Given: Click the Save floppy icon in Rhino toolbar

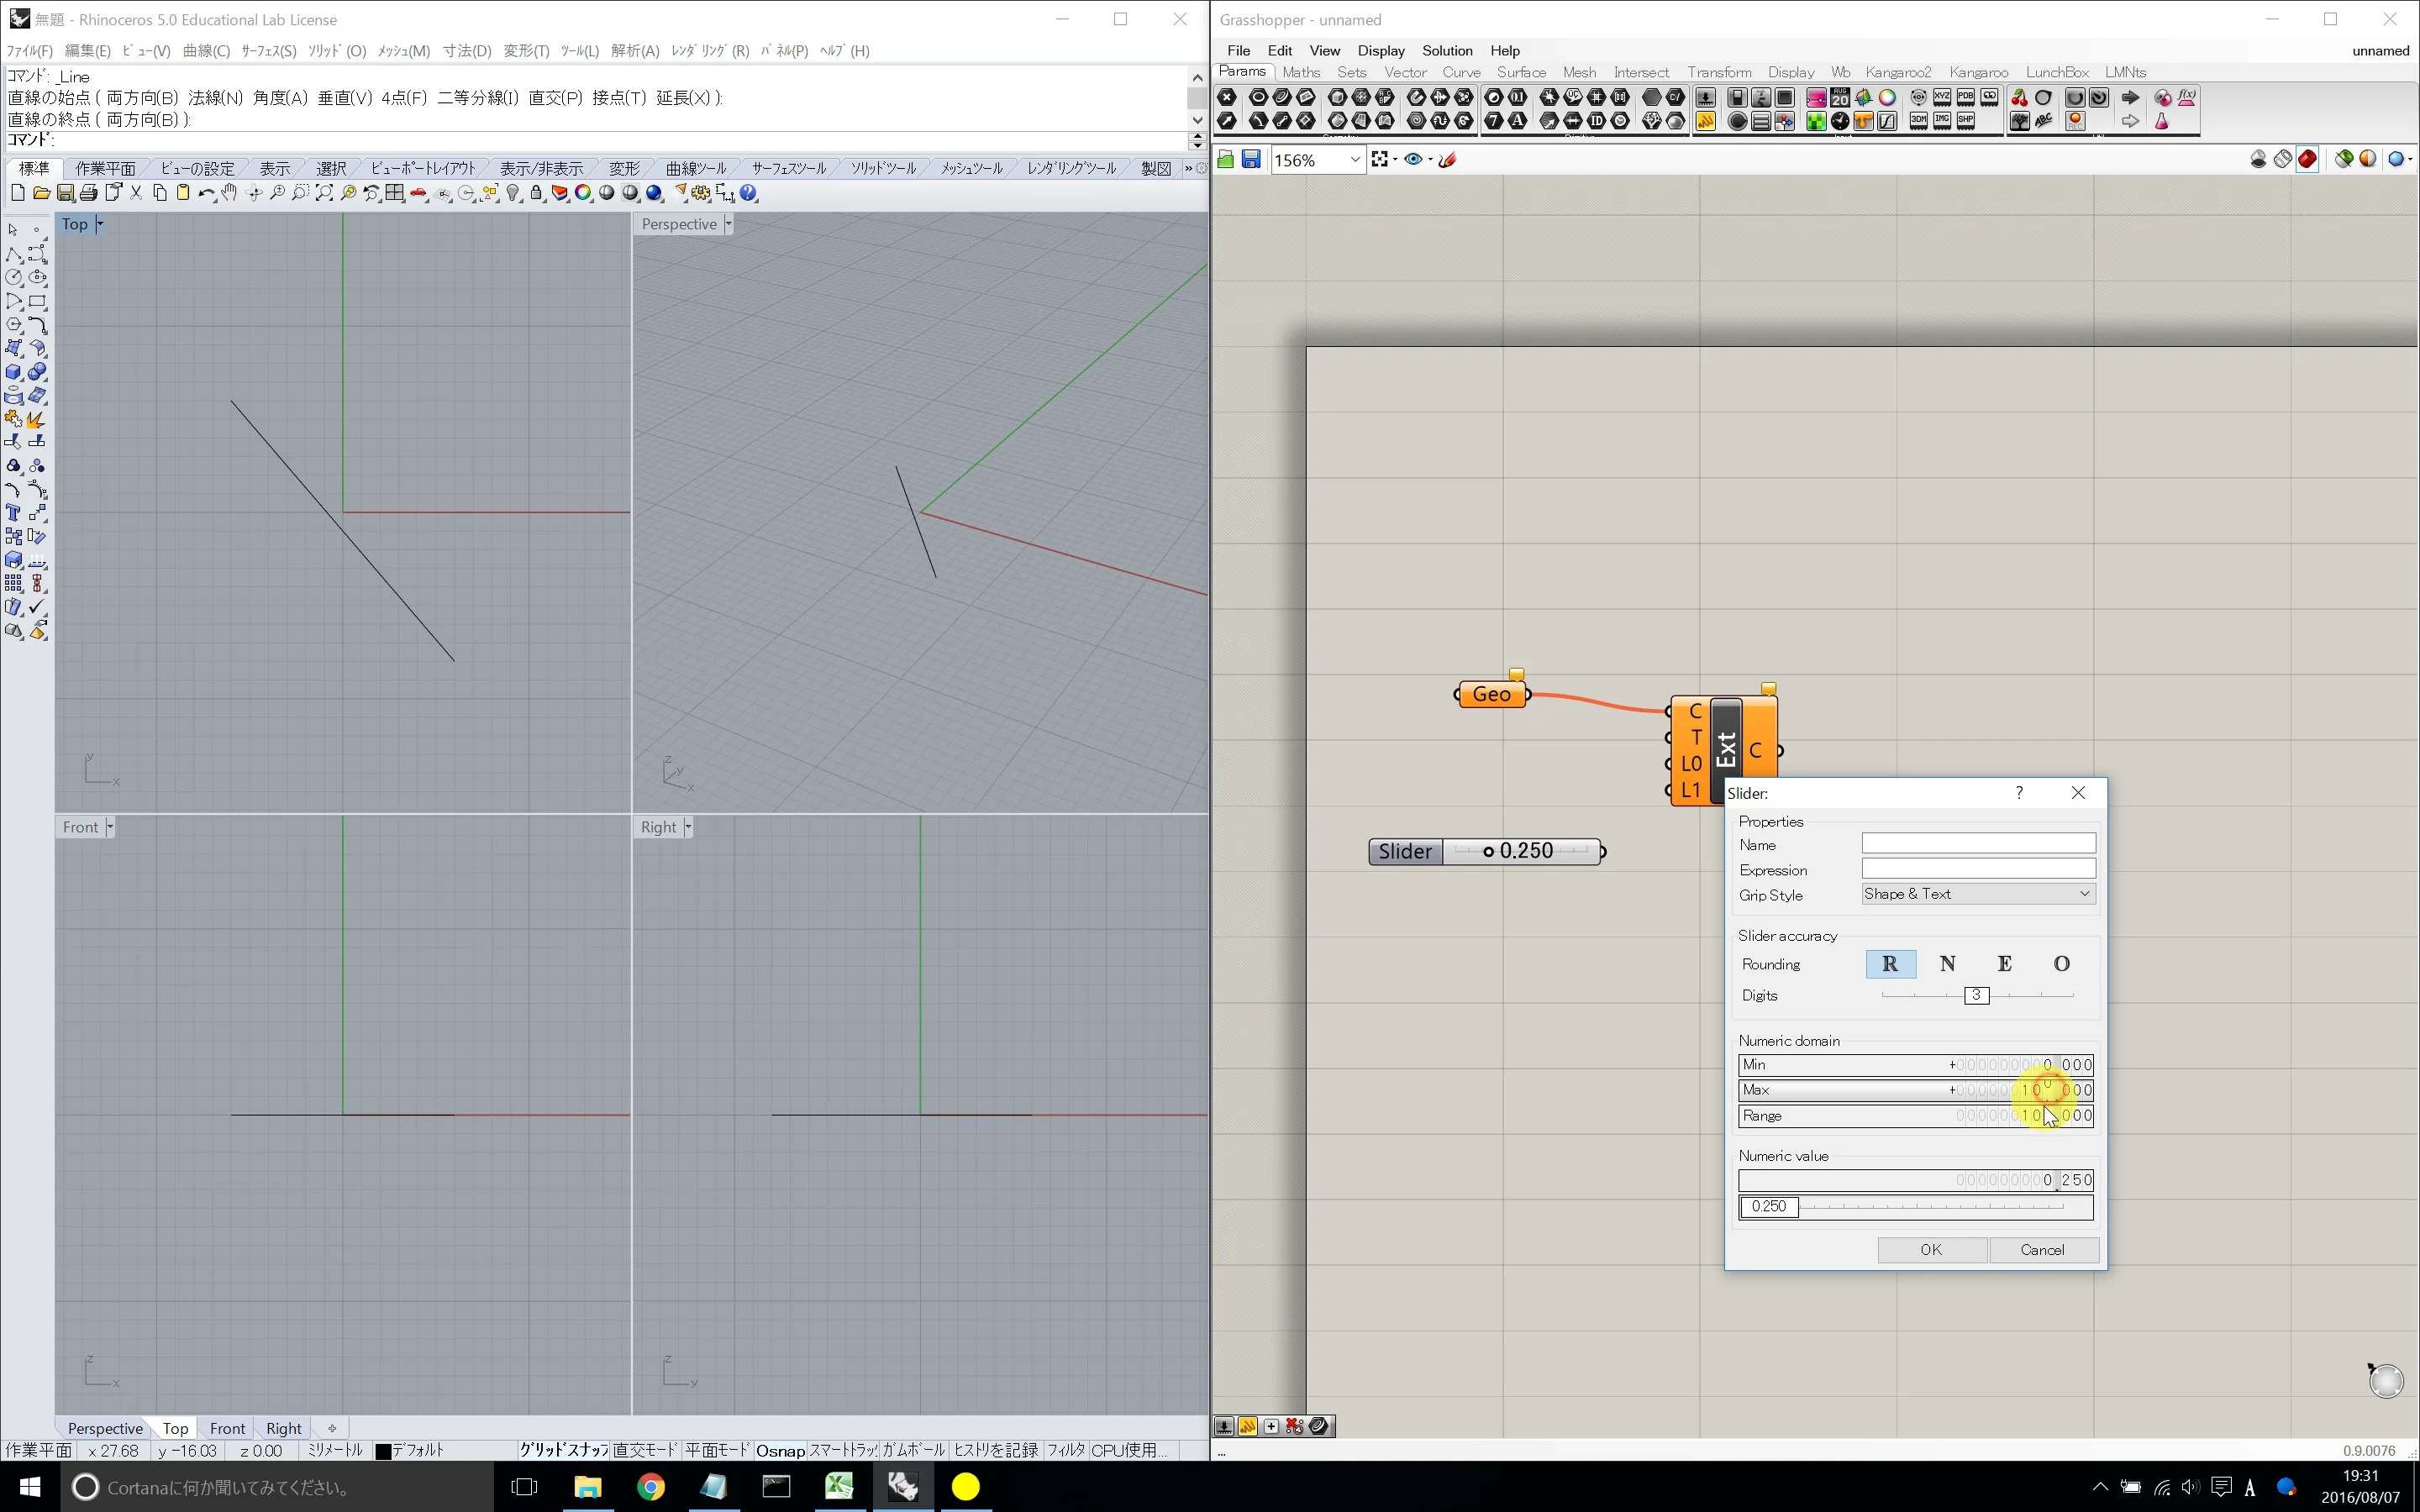Looking at the screenshot, I should 65,193.
